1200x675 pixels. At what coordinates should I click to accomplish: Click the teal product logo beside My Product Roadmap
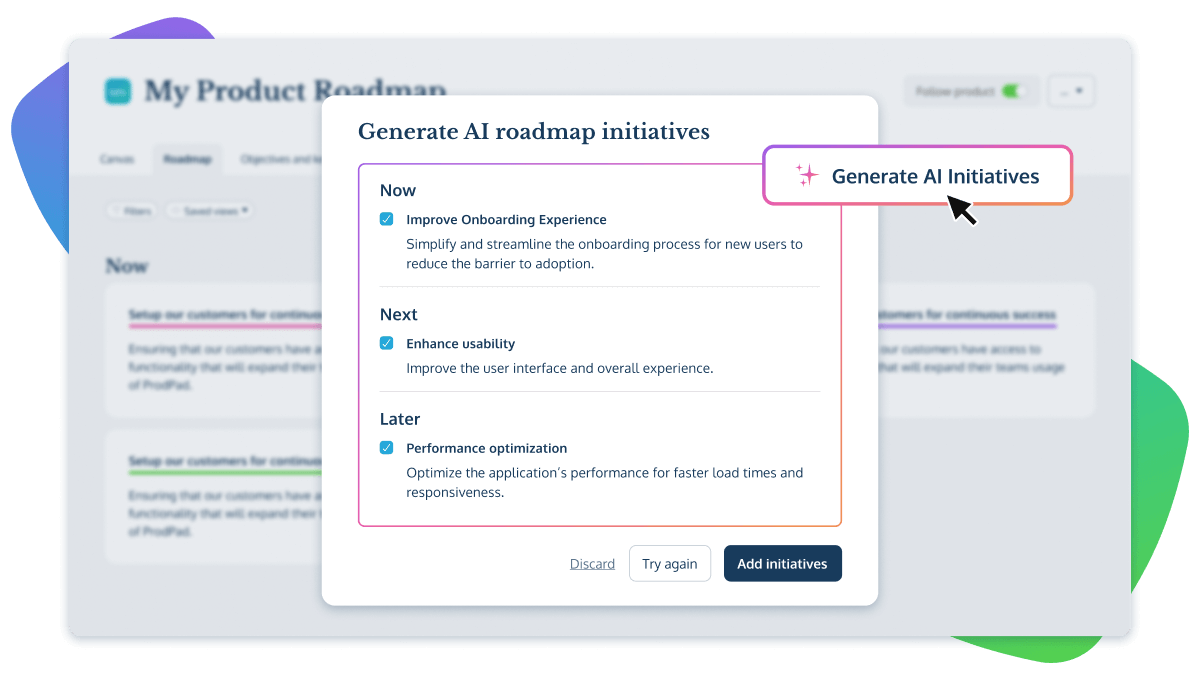118,92
